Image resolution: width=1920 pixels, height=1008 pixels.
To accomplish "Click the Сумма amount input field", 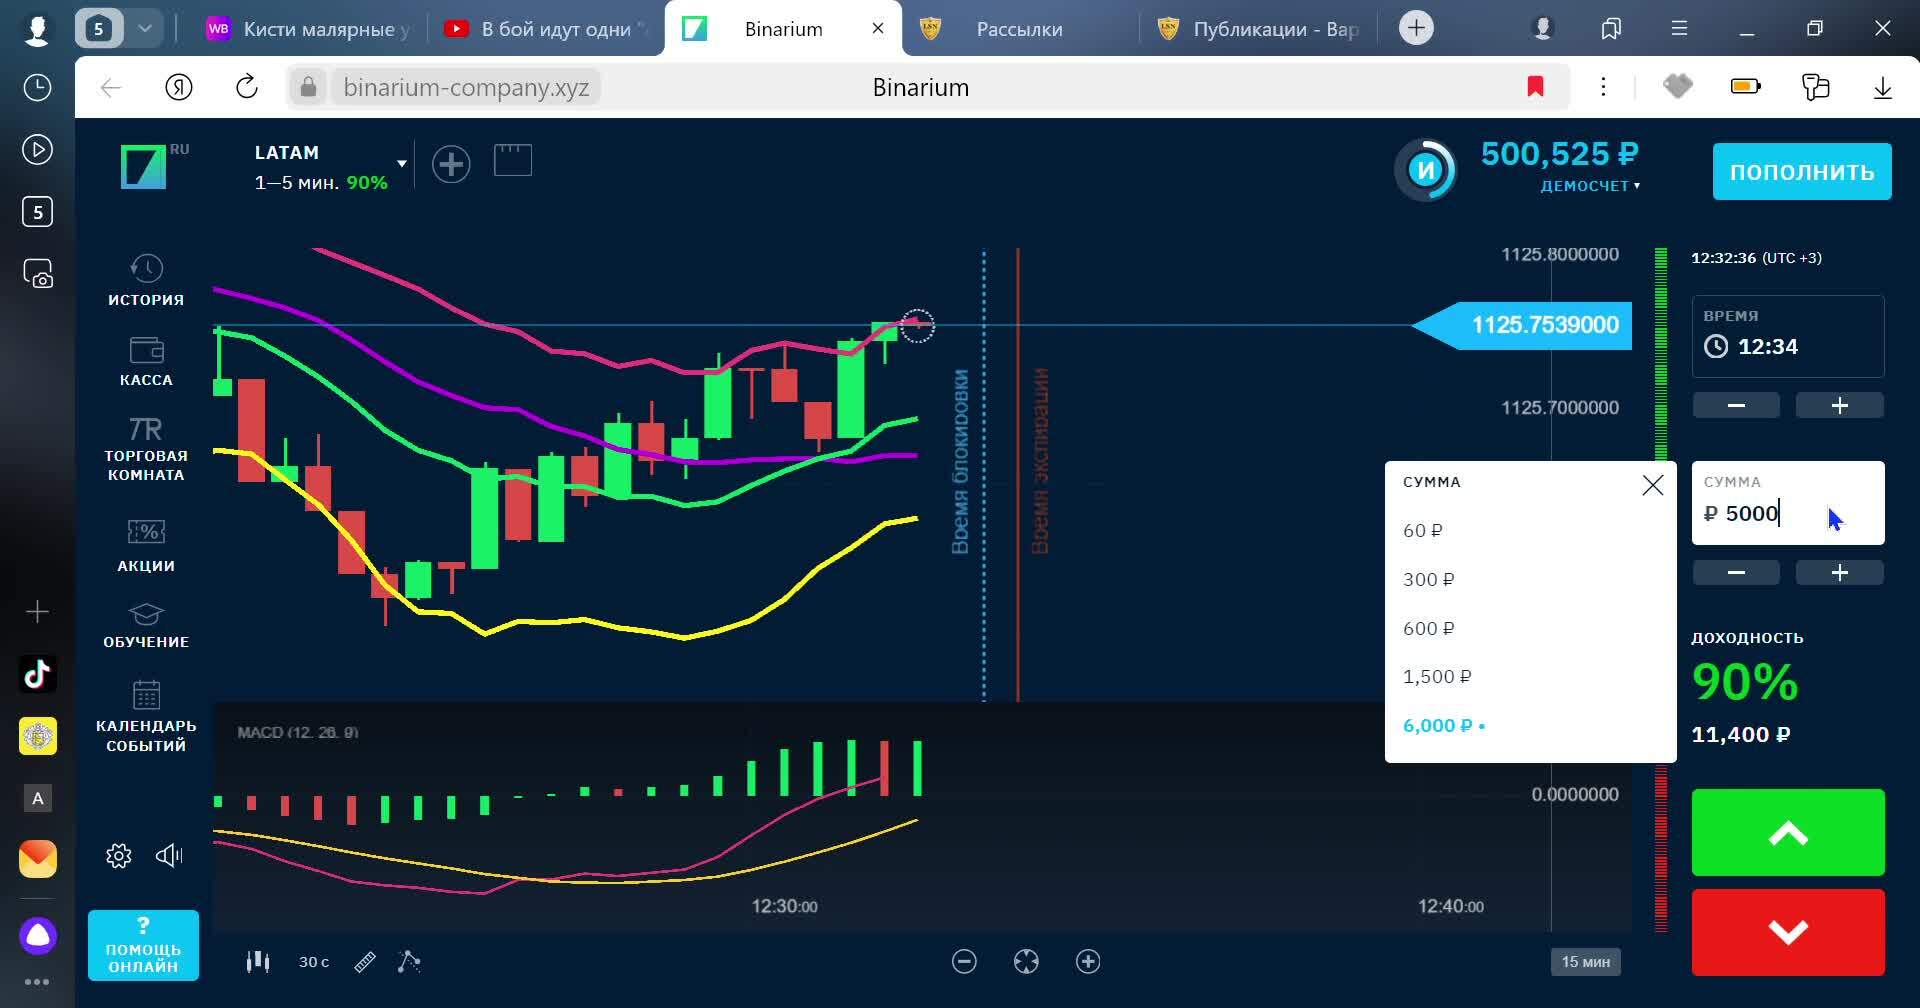I will click(x=1770, y=513).
